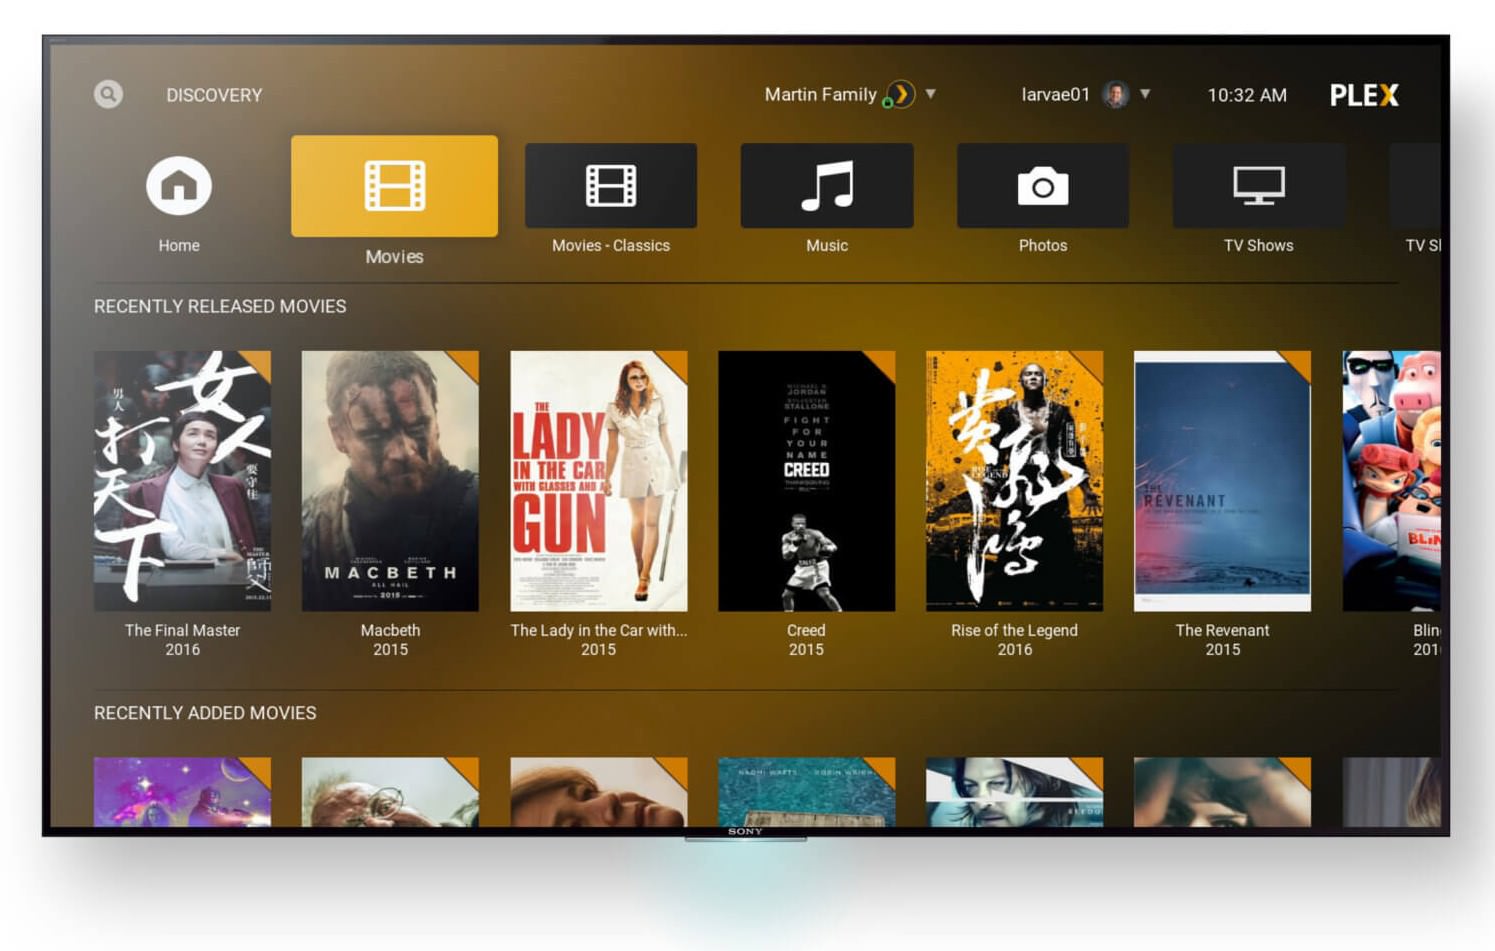The width and height of the screenshot is (1495, 951).
Task: Open the Music library
Action: [827, 186]
